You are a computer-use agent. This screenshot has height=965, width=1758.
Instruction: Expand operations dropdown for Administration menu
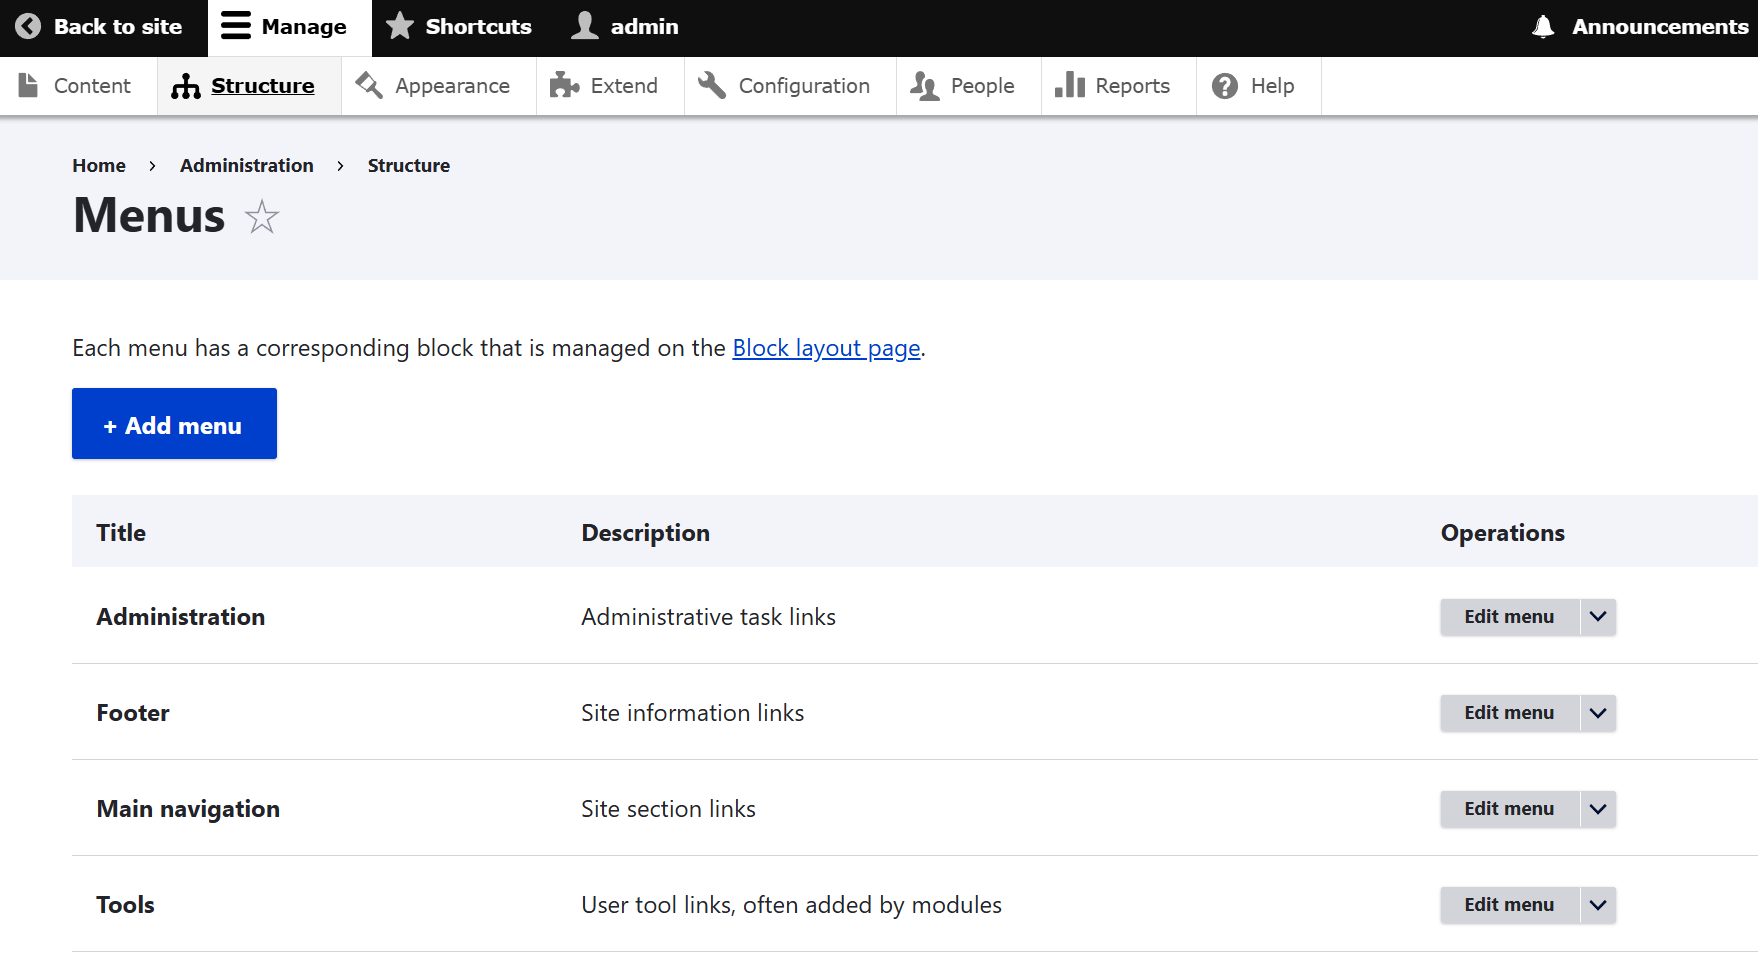pos(1598,617)
